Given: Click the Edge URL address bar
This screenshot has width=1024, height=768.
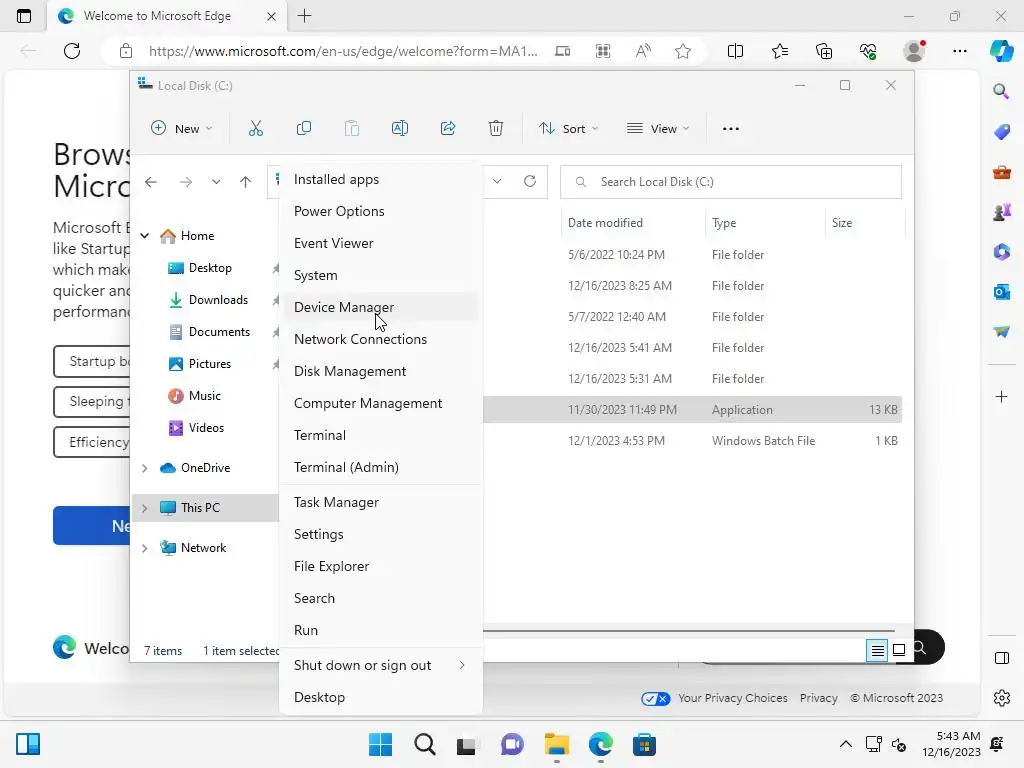Looking at the screenshot, I should coord(342,51).
